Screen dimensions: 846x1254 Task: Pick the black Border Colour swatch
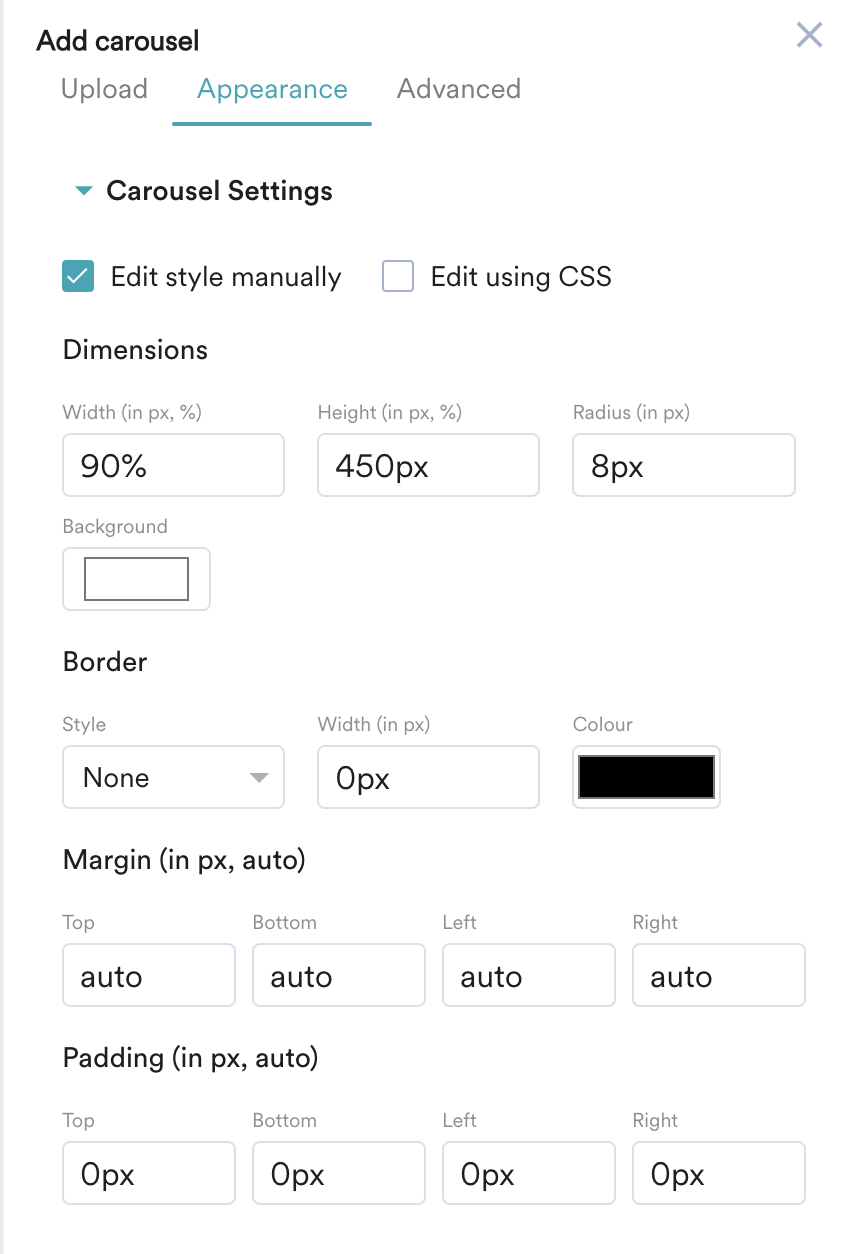pos(646,777)
